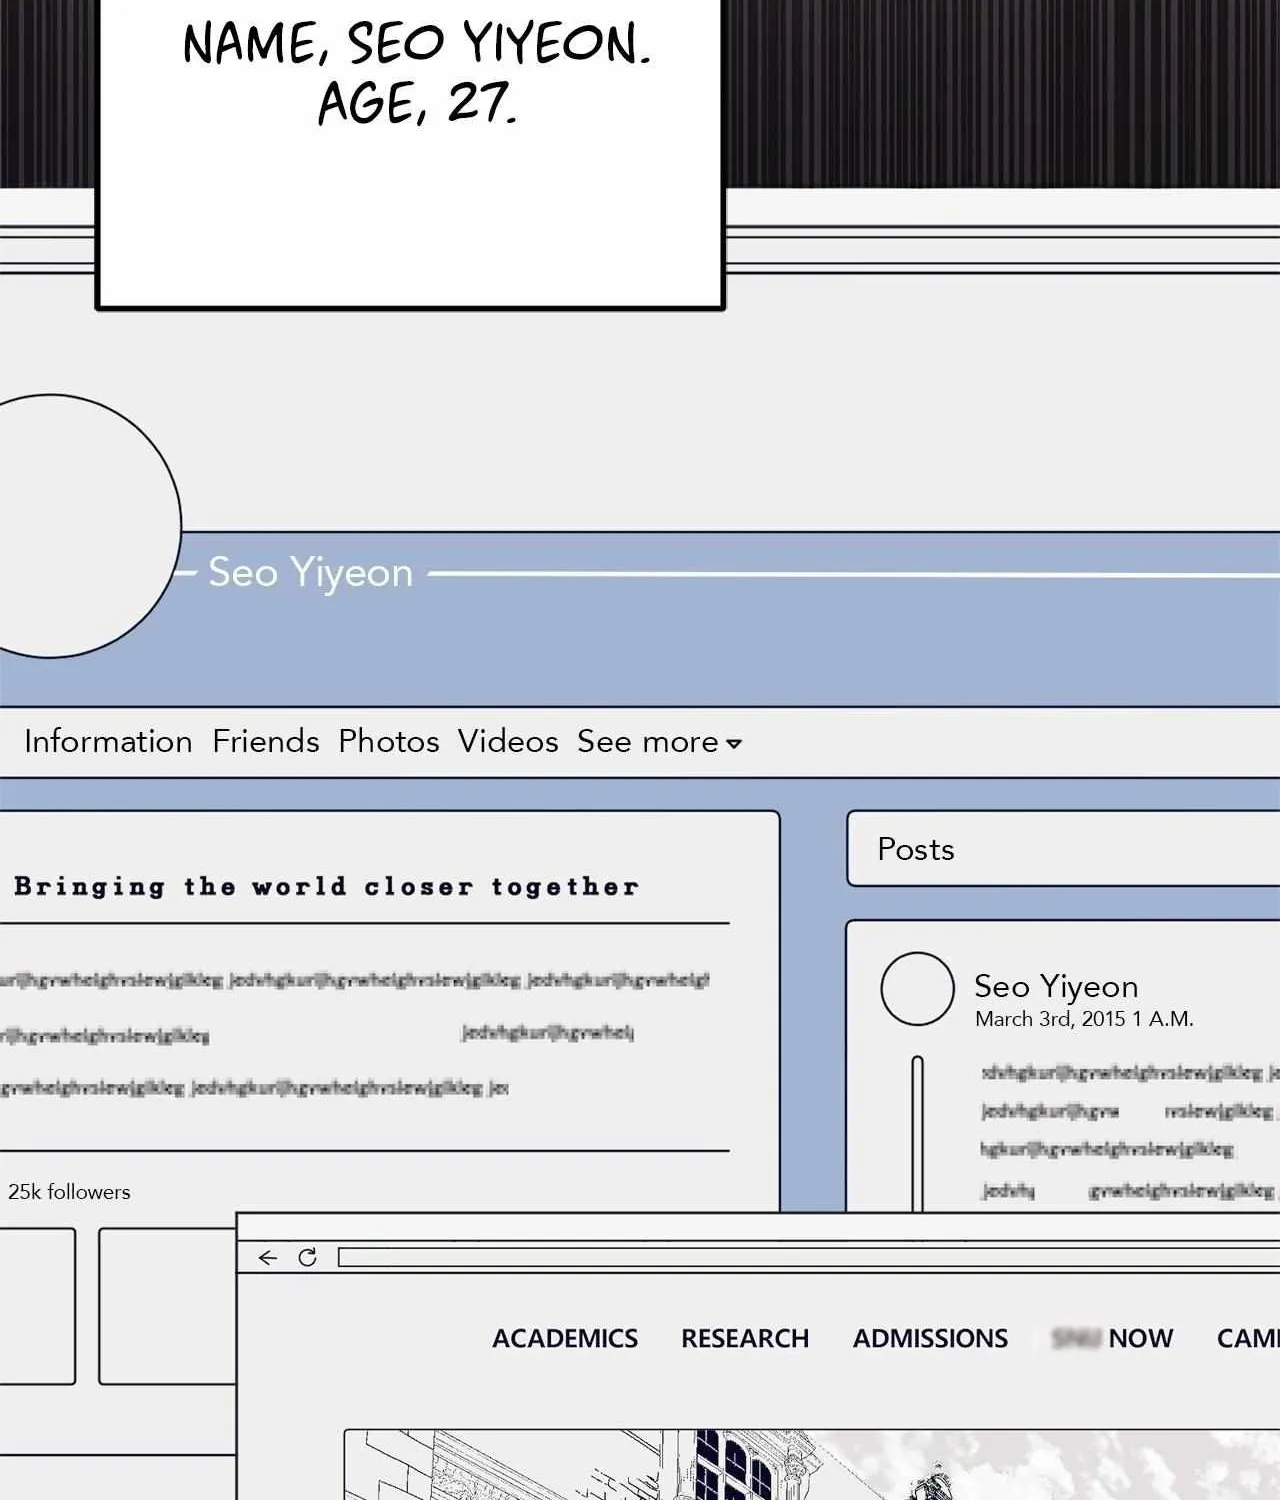The width and height of the screenshot is (1280, 1500).
Task: Expand the See more dropdown
Action: 659,742
